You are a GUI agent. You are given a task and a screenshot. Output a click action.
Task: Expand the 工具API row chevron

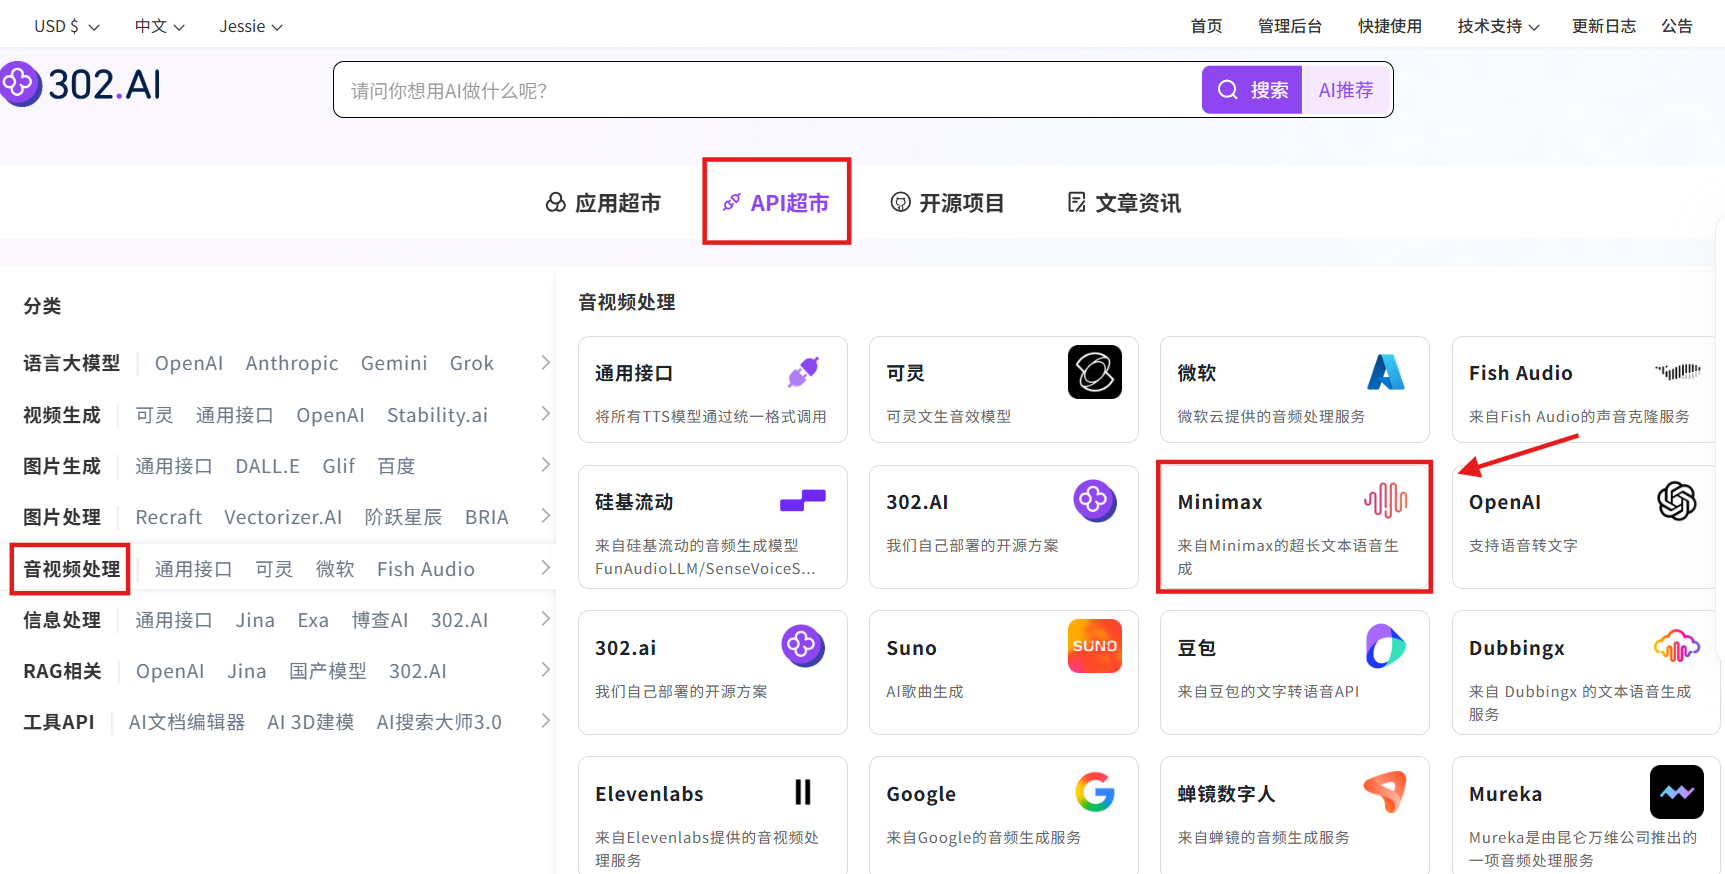pos(545,720)
